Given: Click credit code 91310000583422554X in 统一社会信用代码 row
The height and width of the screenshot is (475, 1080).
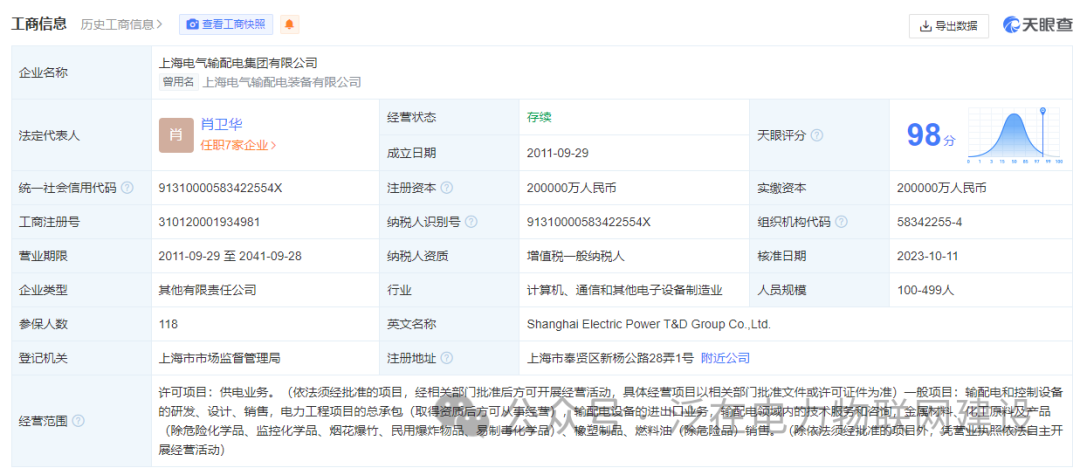Looking at the screenshot, I should (x=220, y=187).
